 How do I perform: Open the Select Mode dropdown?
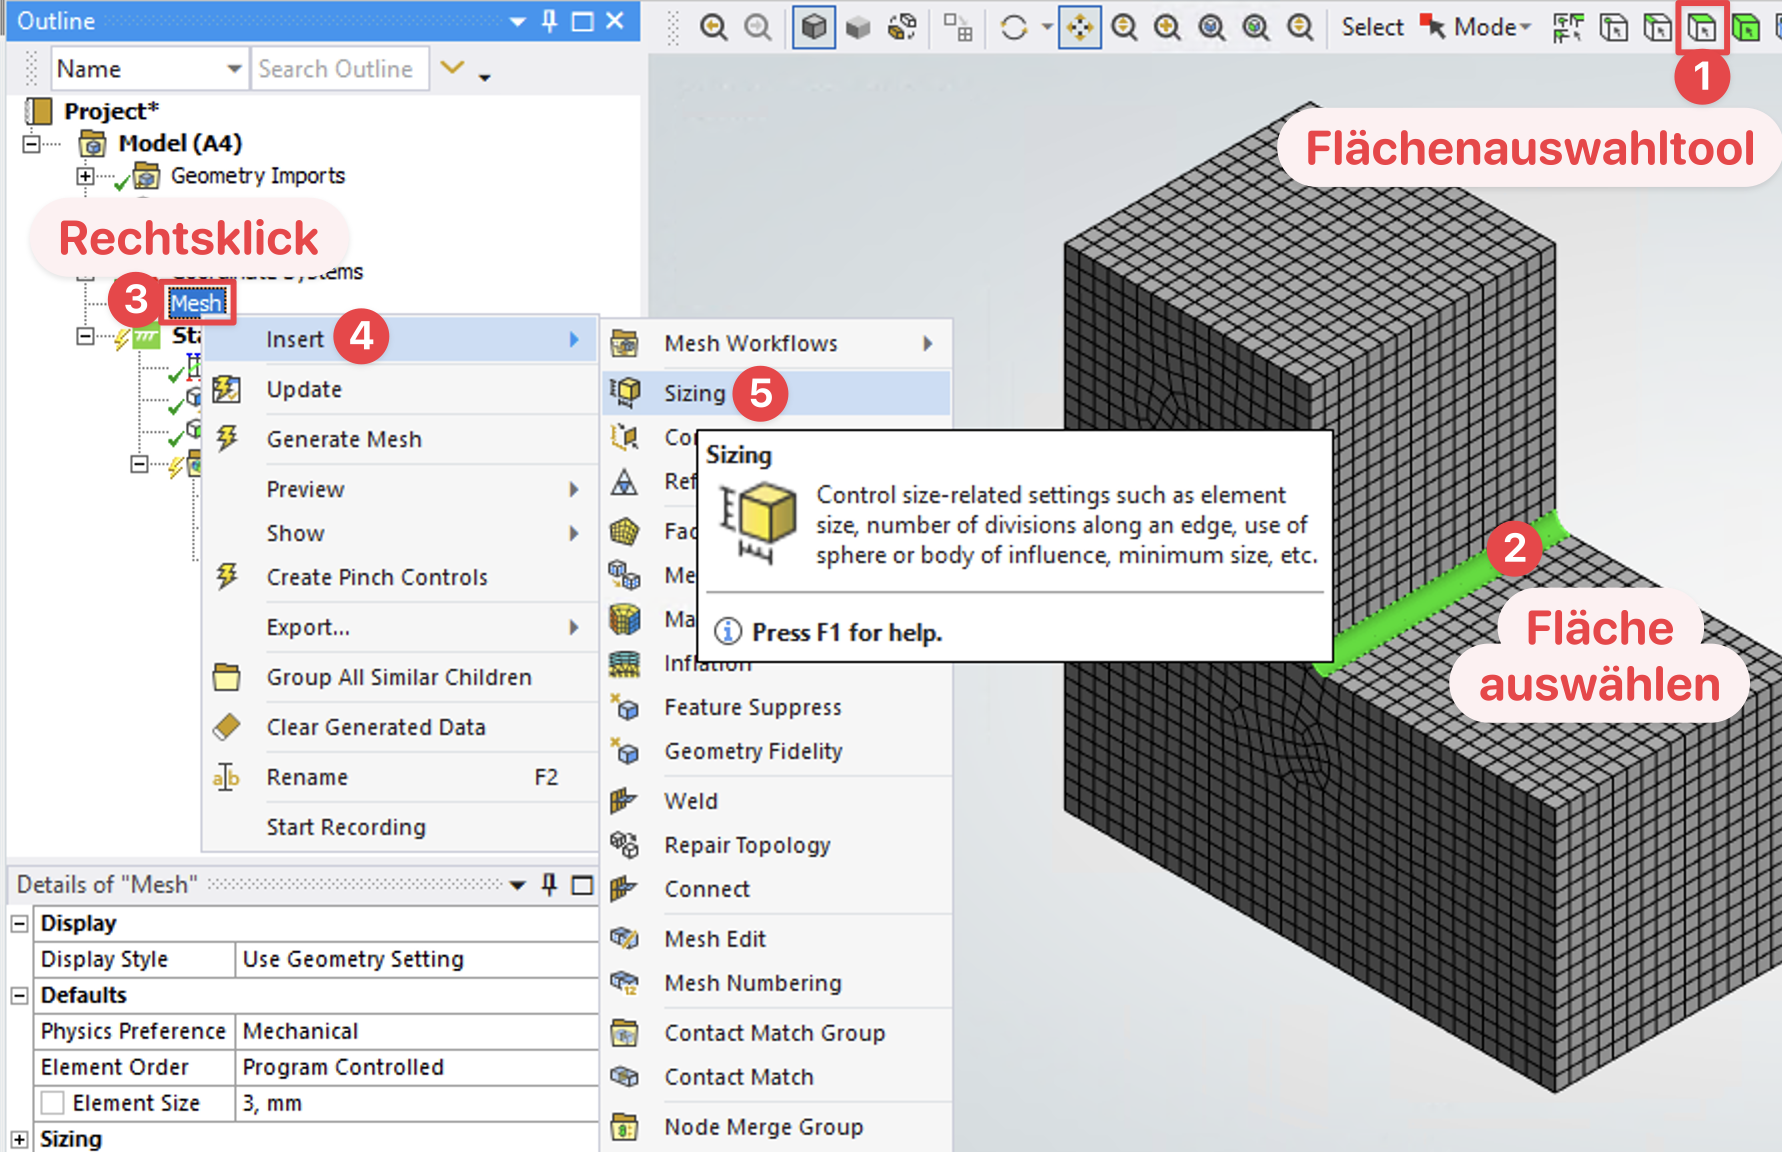[1491, 28]
